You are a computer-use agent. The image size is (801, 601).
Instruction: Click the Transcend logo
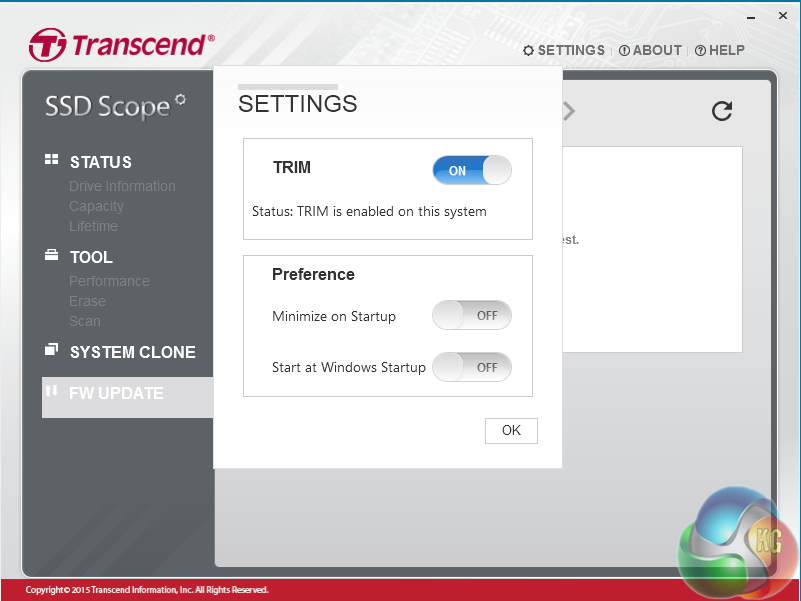[122, 45]
